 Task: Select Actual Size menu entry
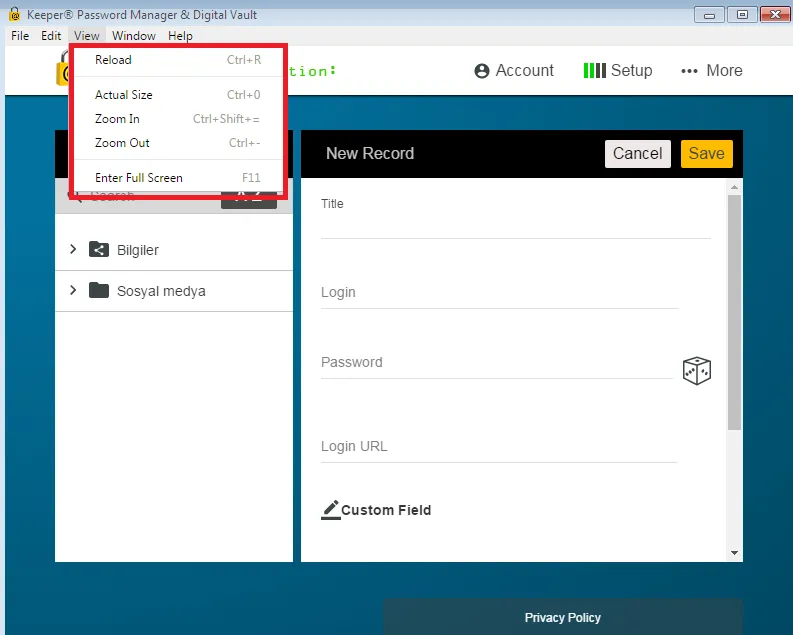[178, 95]
